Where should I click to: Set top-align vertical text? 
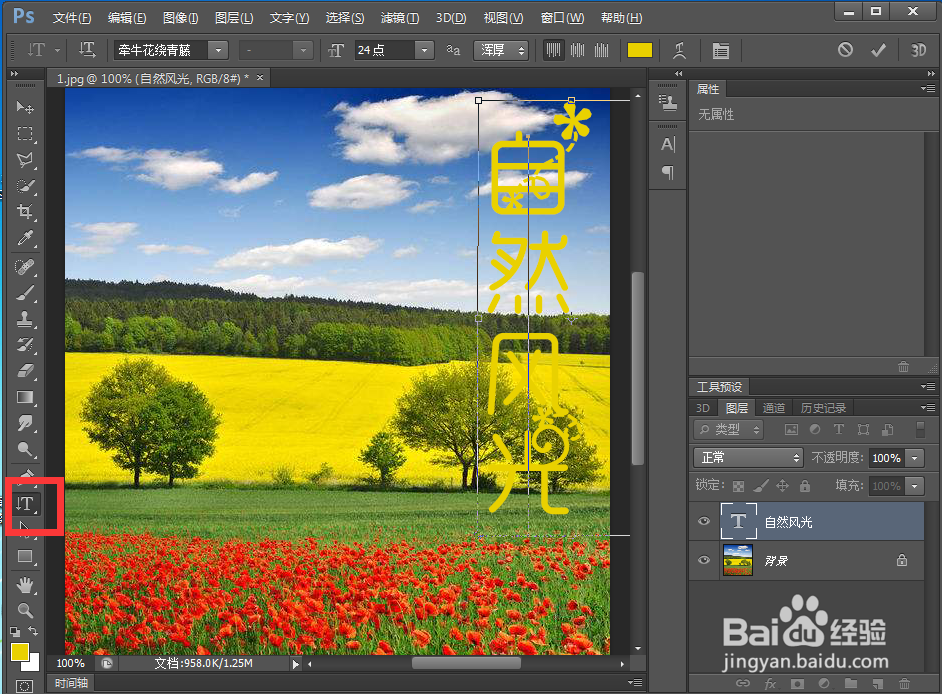[553, 50]
